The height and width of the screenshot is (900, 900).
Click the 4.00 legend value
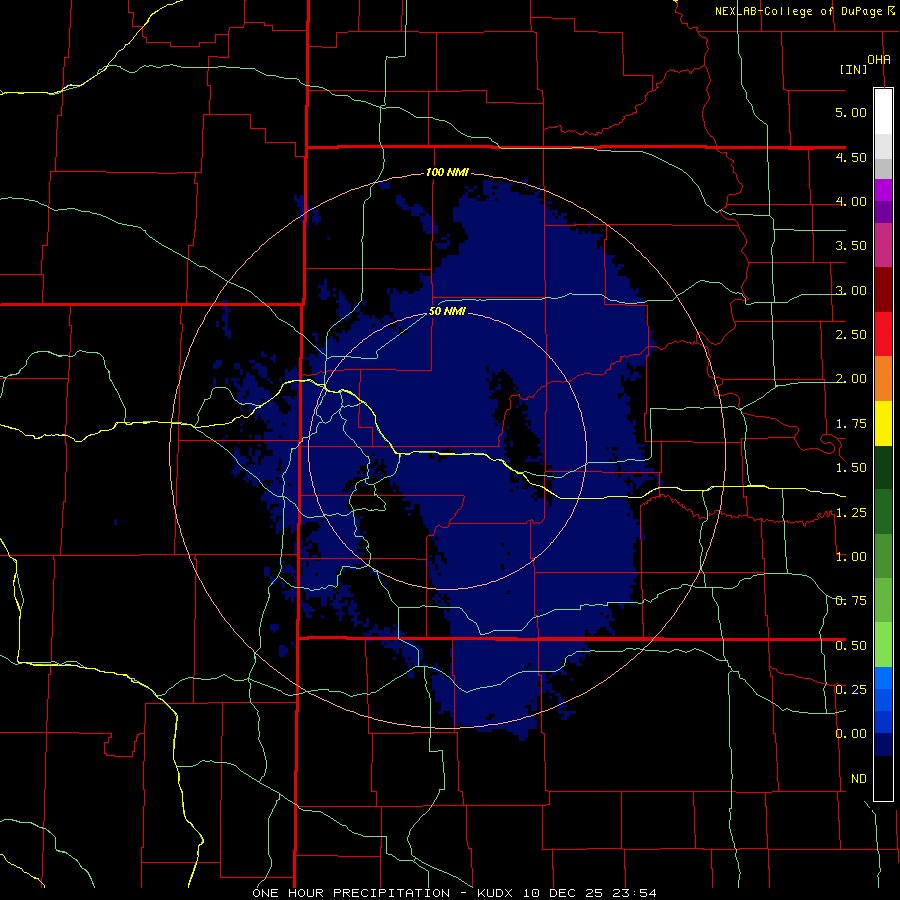click(851, 201)
